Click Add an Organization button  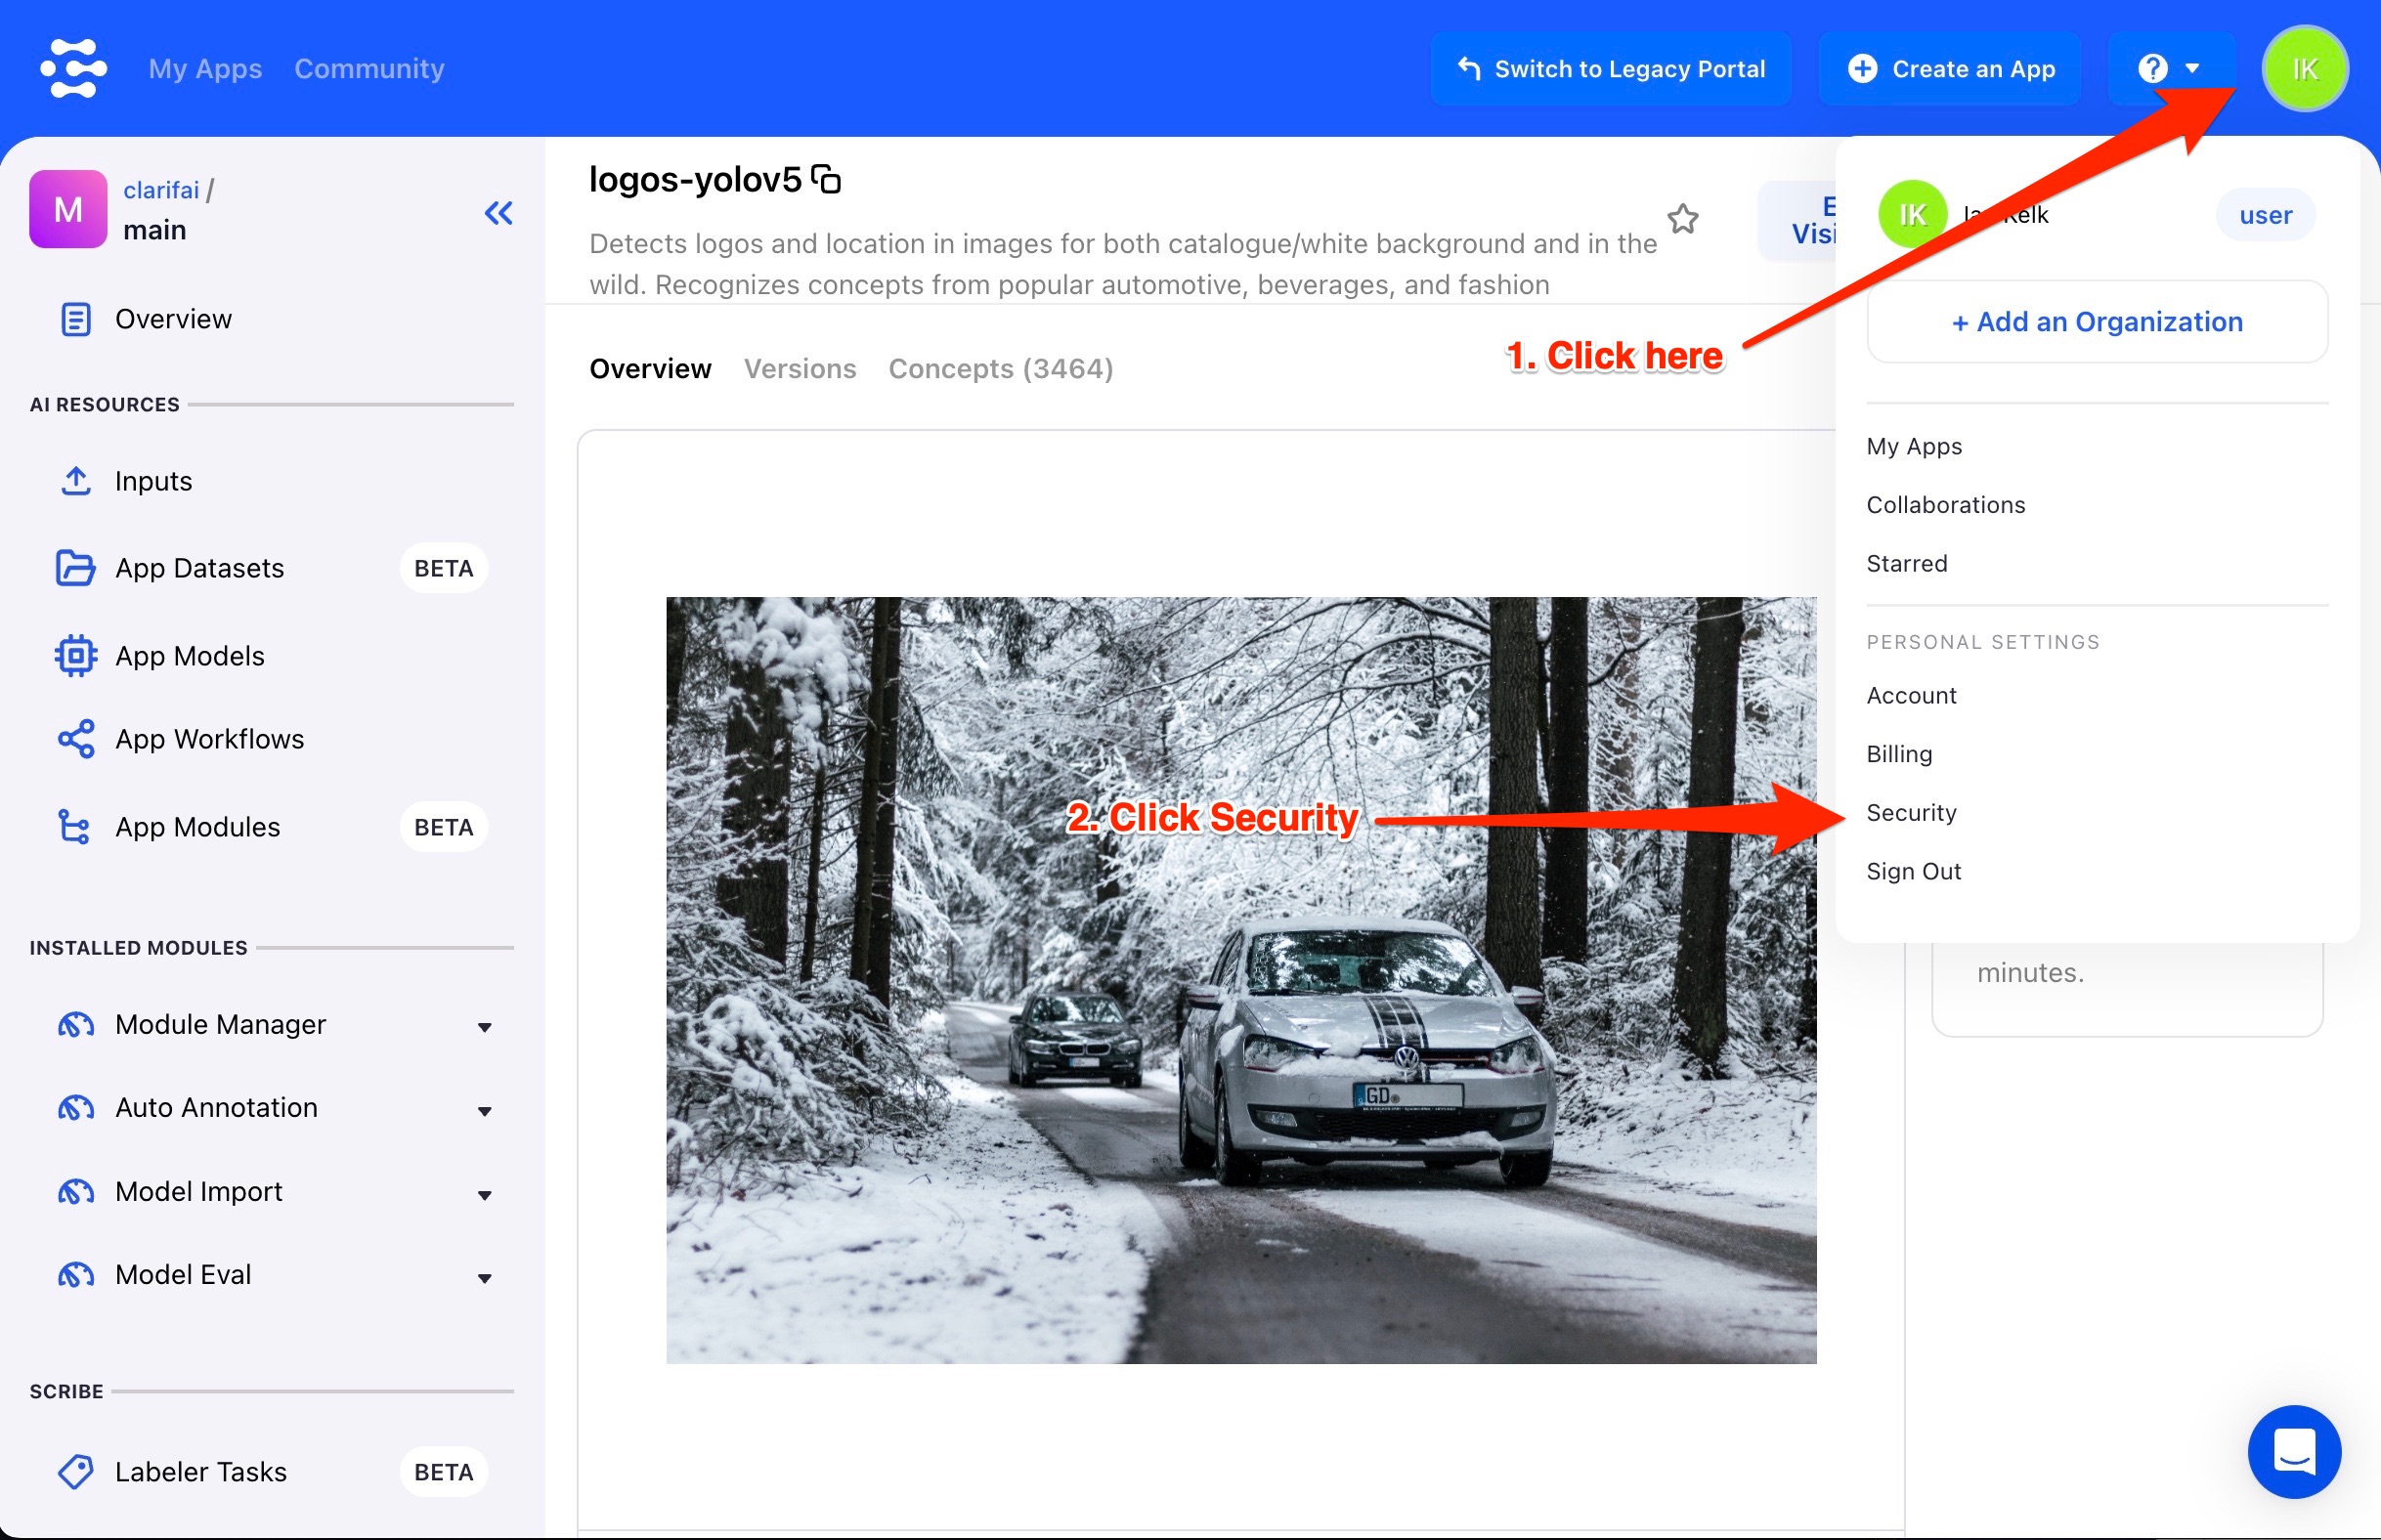click(x=2097, y=322)
